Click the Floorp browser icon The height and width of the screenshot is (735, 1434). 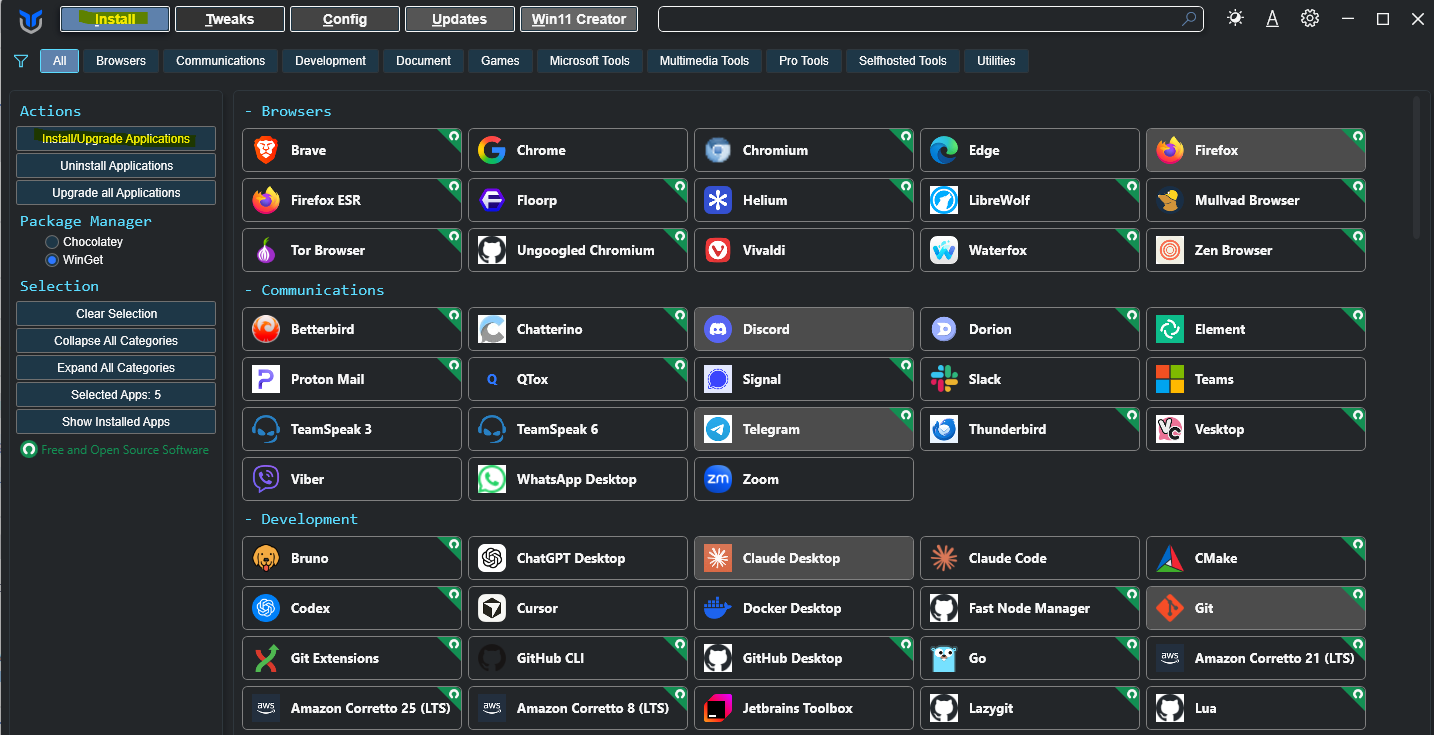tap(492, 200)
